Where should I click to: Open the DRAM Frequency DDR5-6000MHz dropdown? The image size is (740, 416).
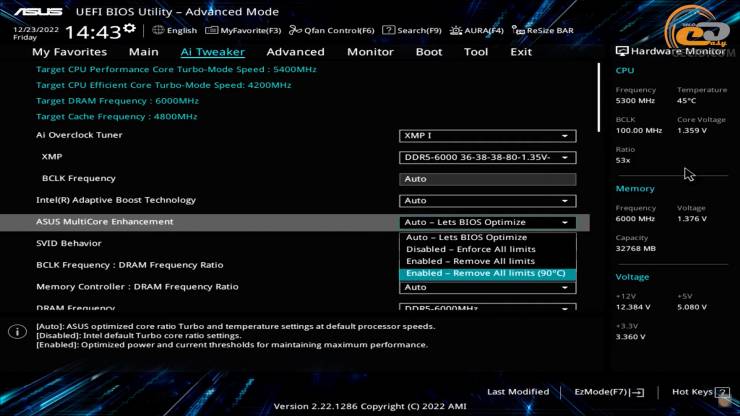[x=488, y=307]
